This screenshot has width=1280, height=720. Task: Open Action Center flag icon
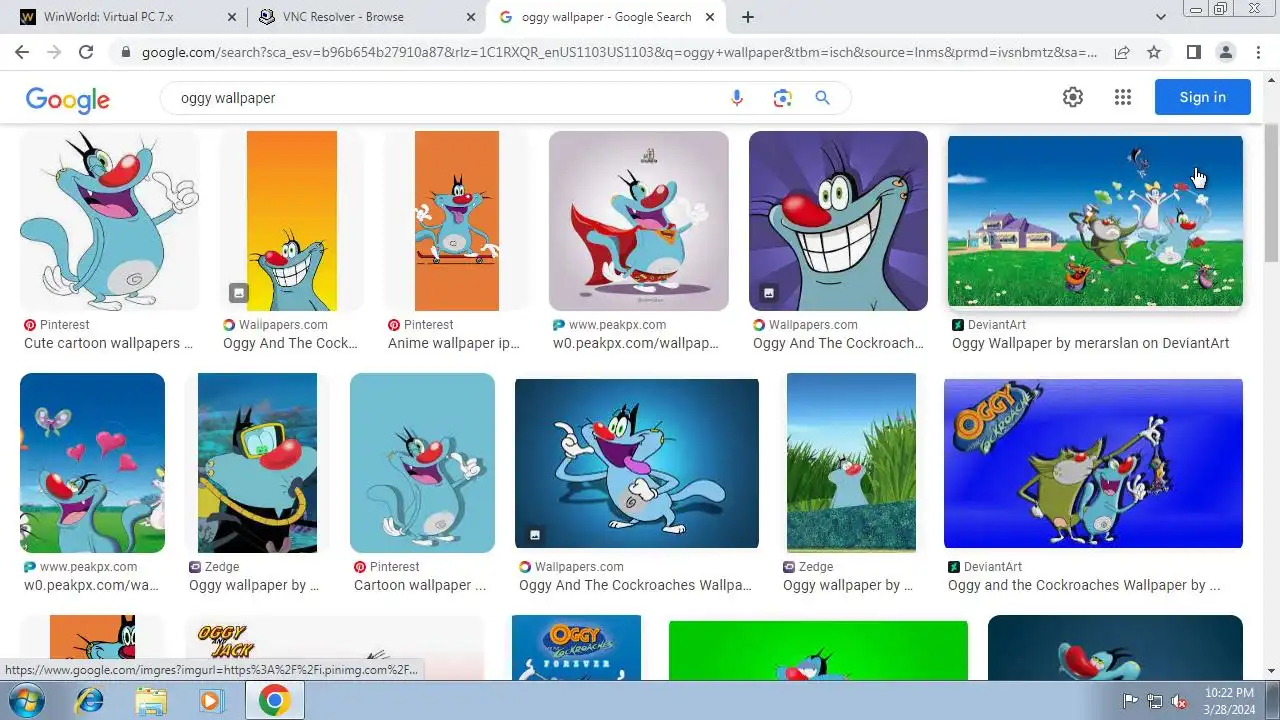[1130, 701]
